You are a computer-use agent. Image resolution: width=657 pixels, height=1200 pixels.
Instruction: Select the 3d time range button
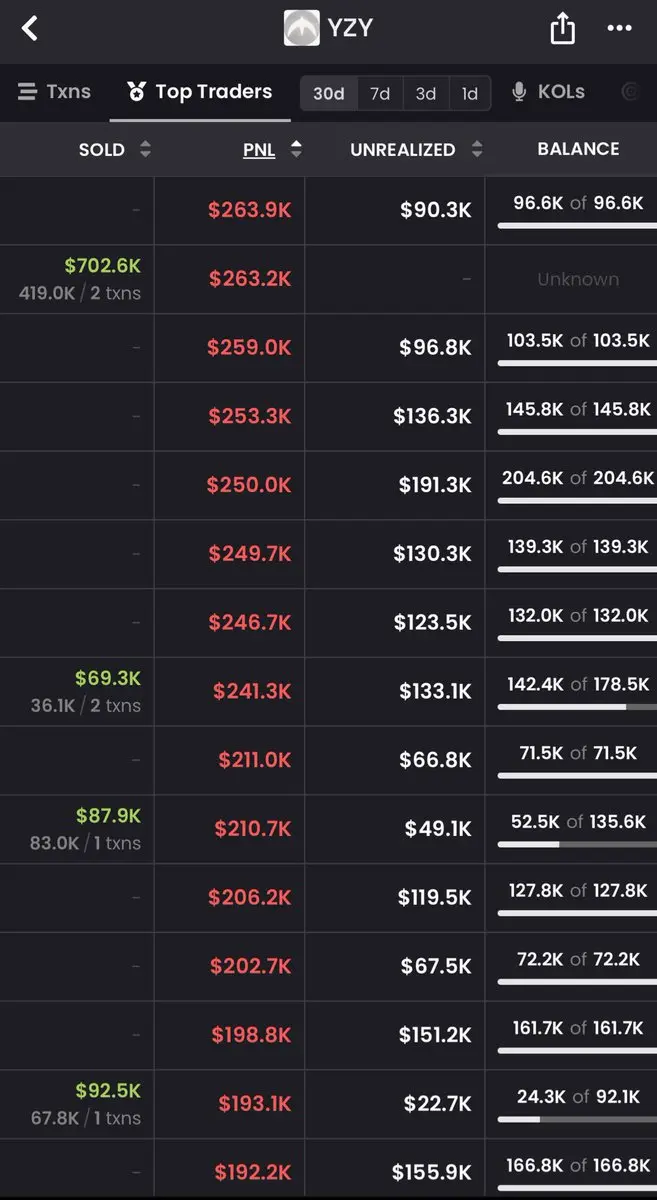426,93
